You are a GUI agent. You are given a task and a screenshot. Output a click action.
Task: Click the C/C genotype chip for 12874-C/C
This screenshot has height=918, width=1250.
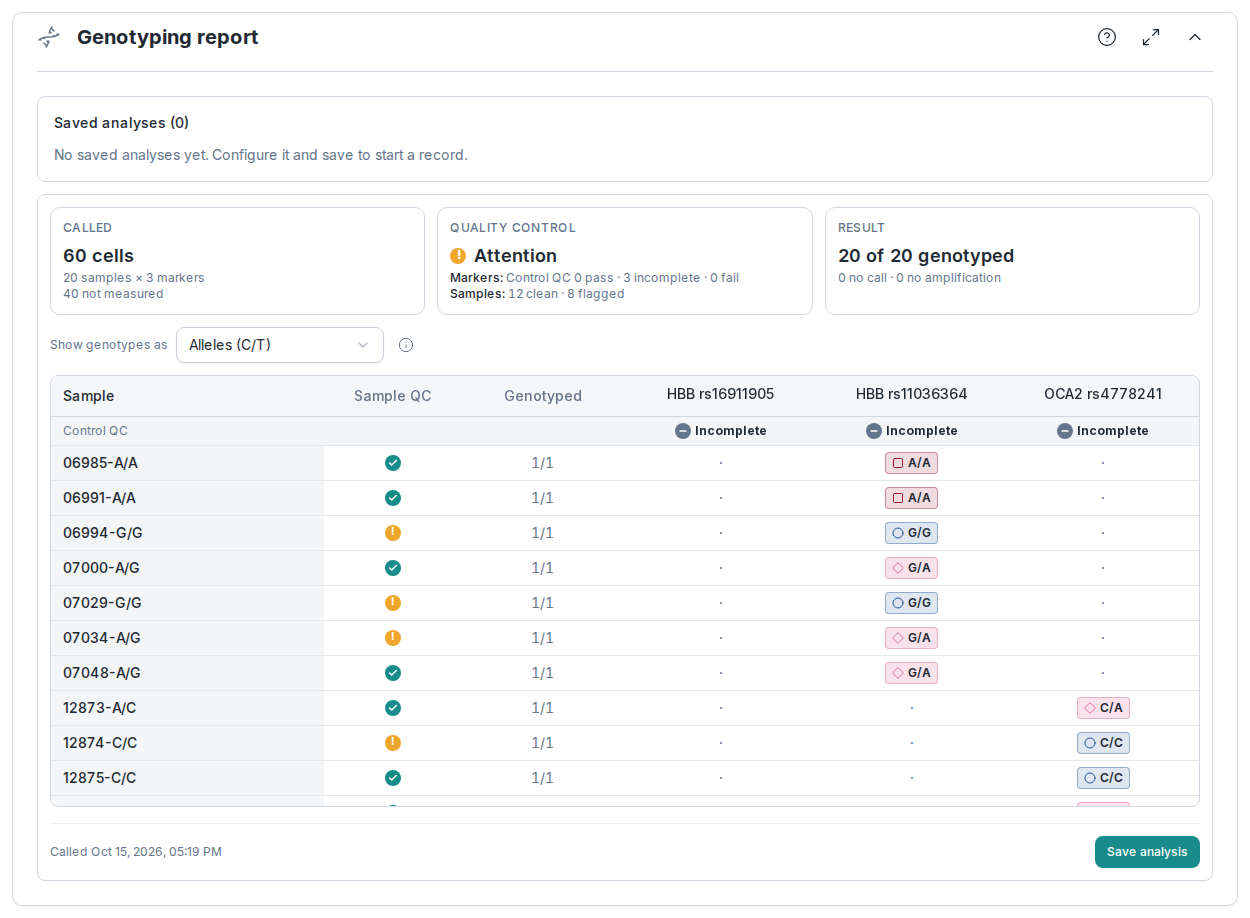(x=1103, y=743)
